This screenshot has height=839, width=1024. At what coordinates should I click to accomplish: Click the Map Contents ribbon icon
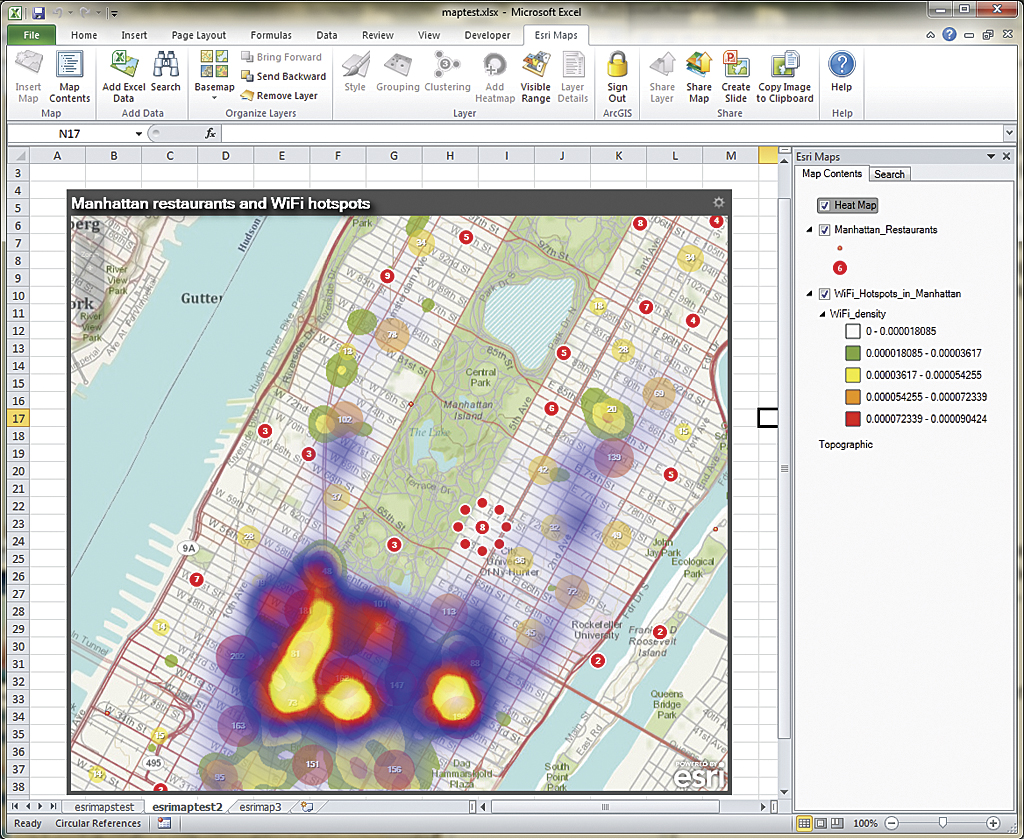[69, 77]
